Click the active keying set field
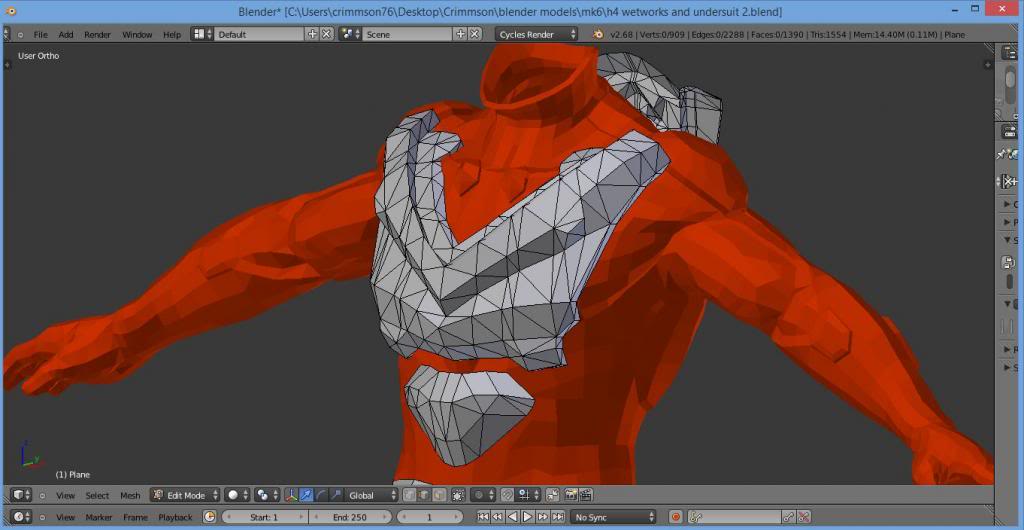This screenshot has height=530, width=1024. coord(735,517)
